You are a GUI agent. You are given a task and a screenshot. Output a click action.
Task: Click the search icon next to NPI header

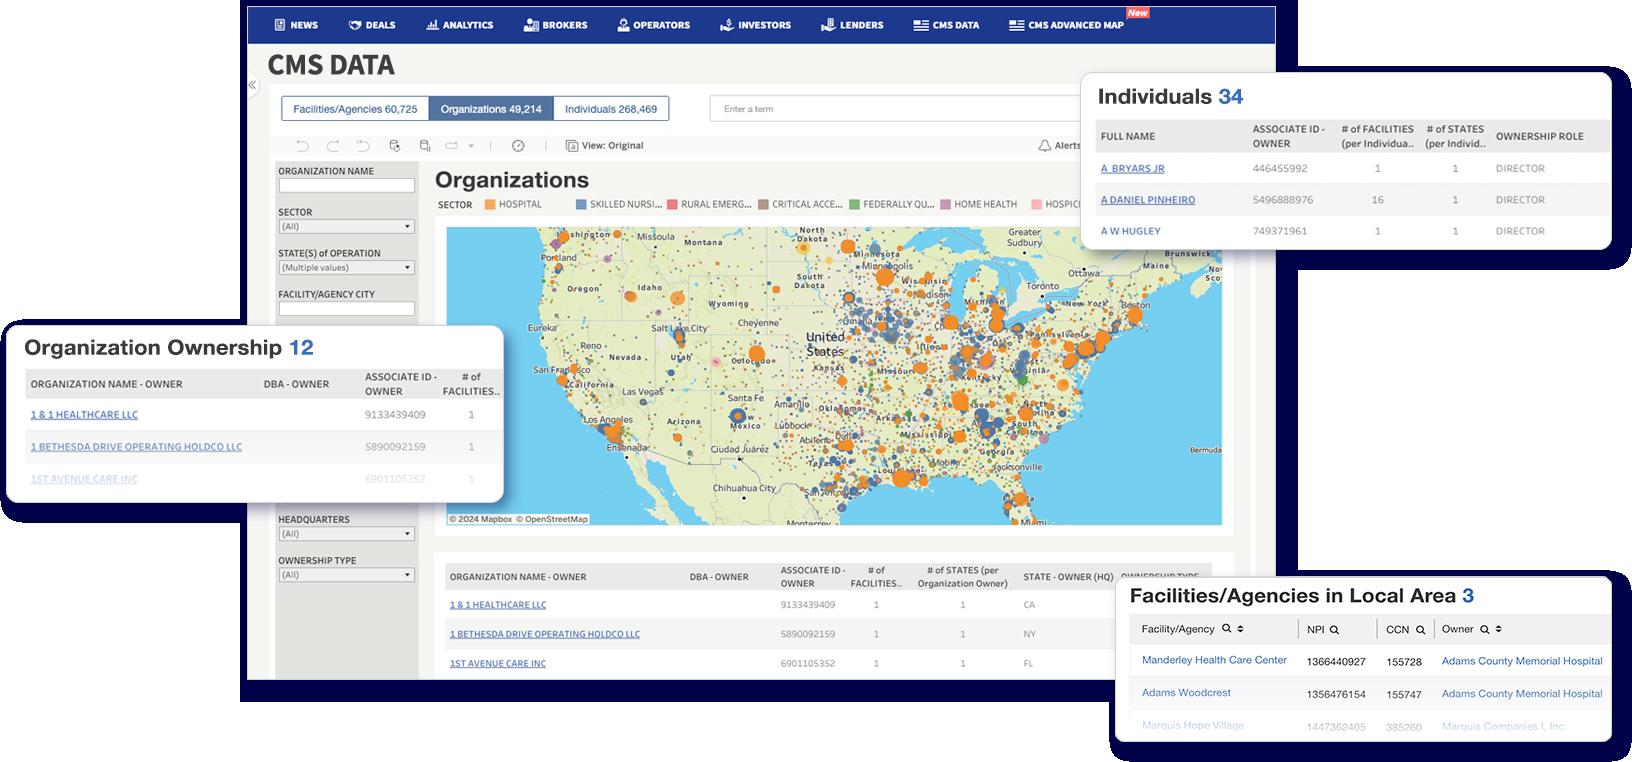coord(1334,630)
